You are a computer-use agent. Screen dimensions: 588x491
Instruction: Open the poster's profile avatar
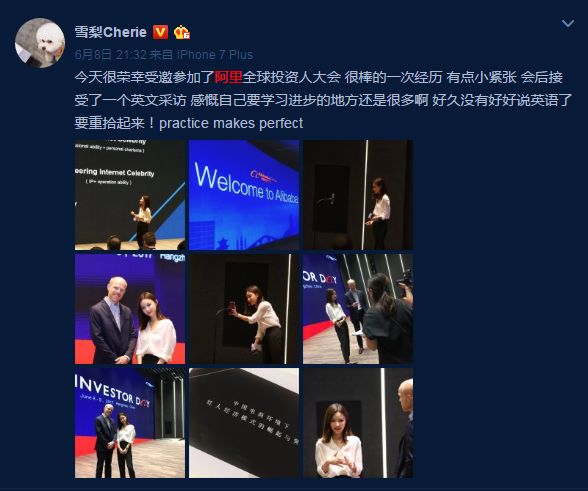pyautogui.click(x=40, y=43)
